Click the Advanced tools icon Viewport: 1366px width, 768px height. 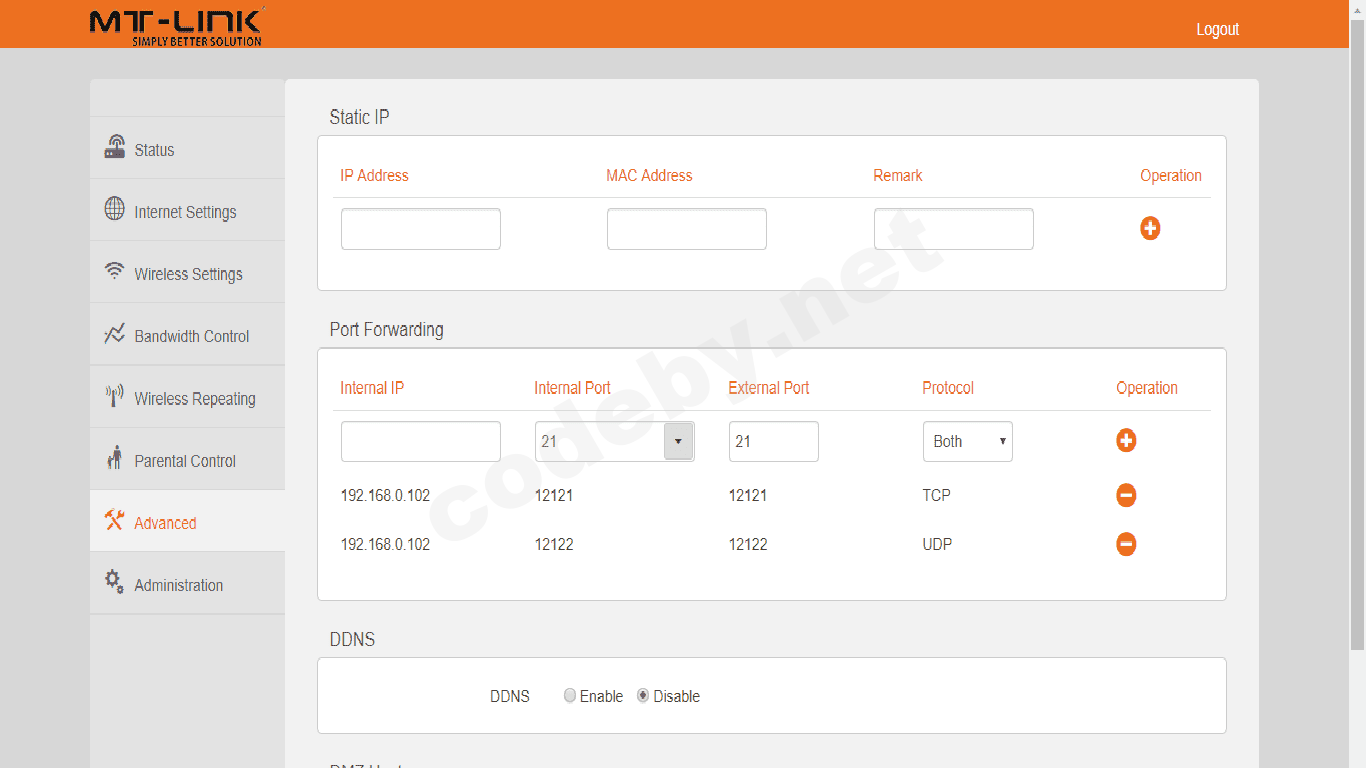(x=114, y=520)
